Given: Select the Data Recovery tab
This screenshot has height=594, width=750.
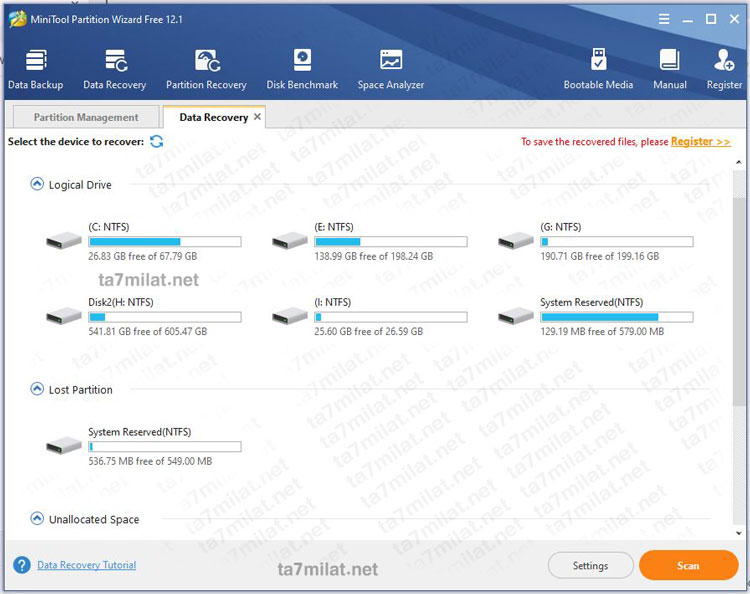Looking at the screenshot, I should 213,117.
